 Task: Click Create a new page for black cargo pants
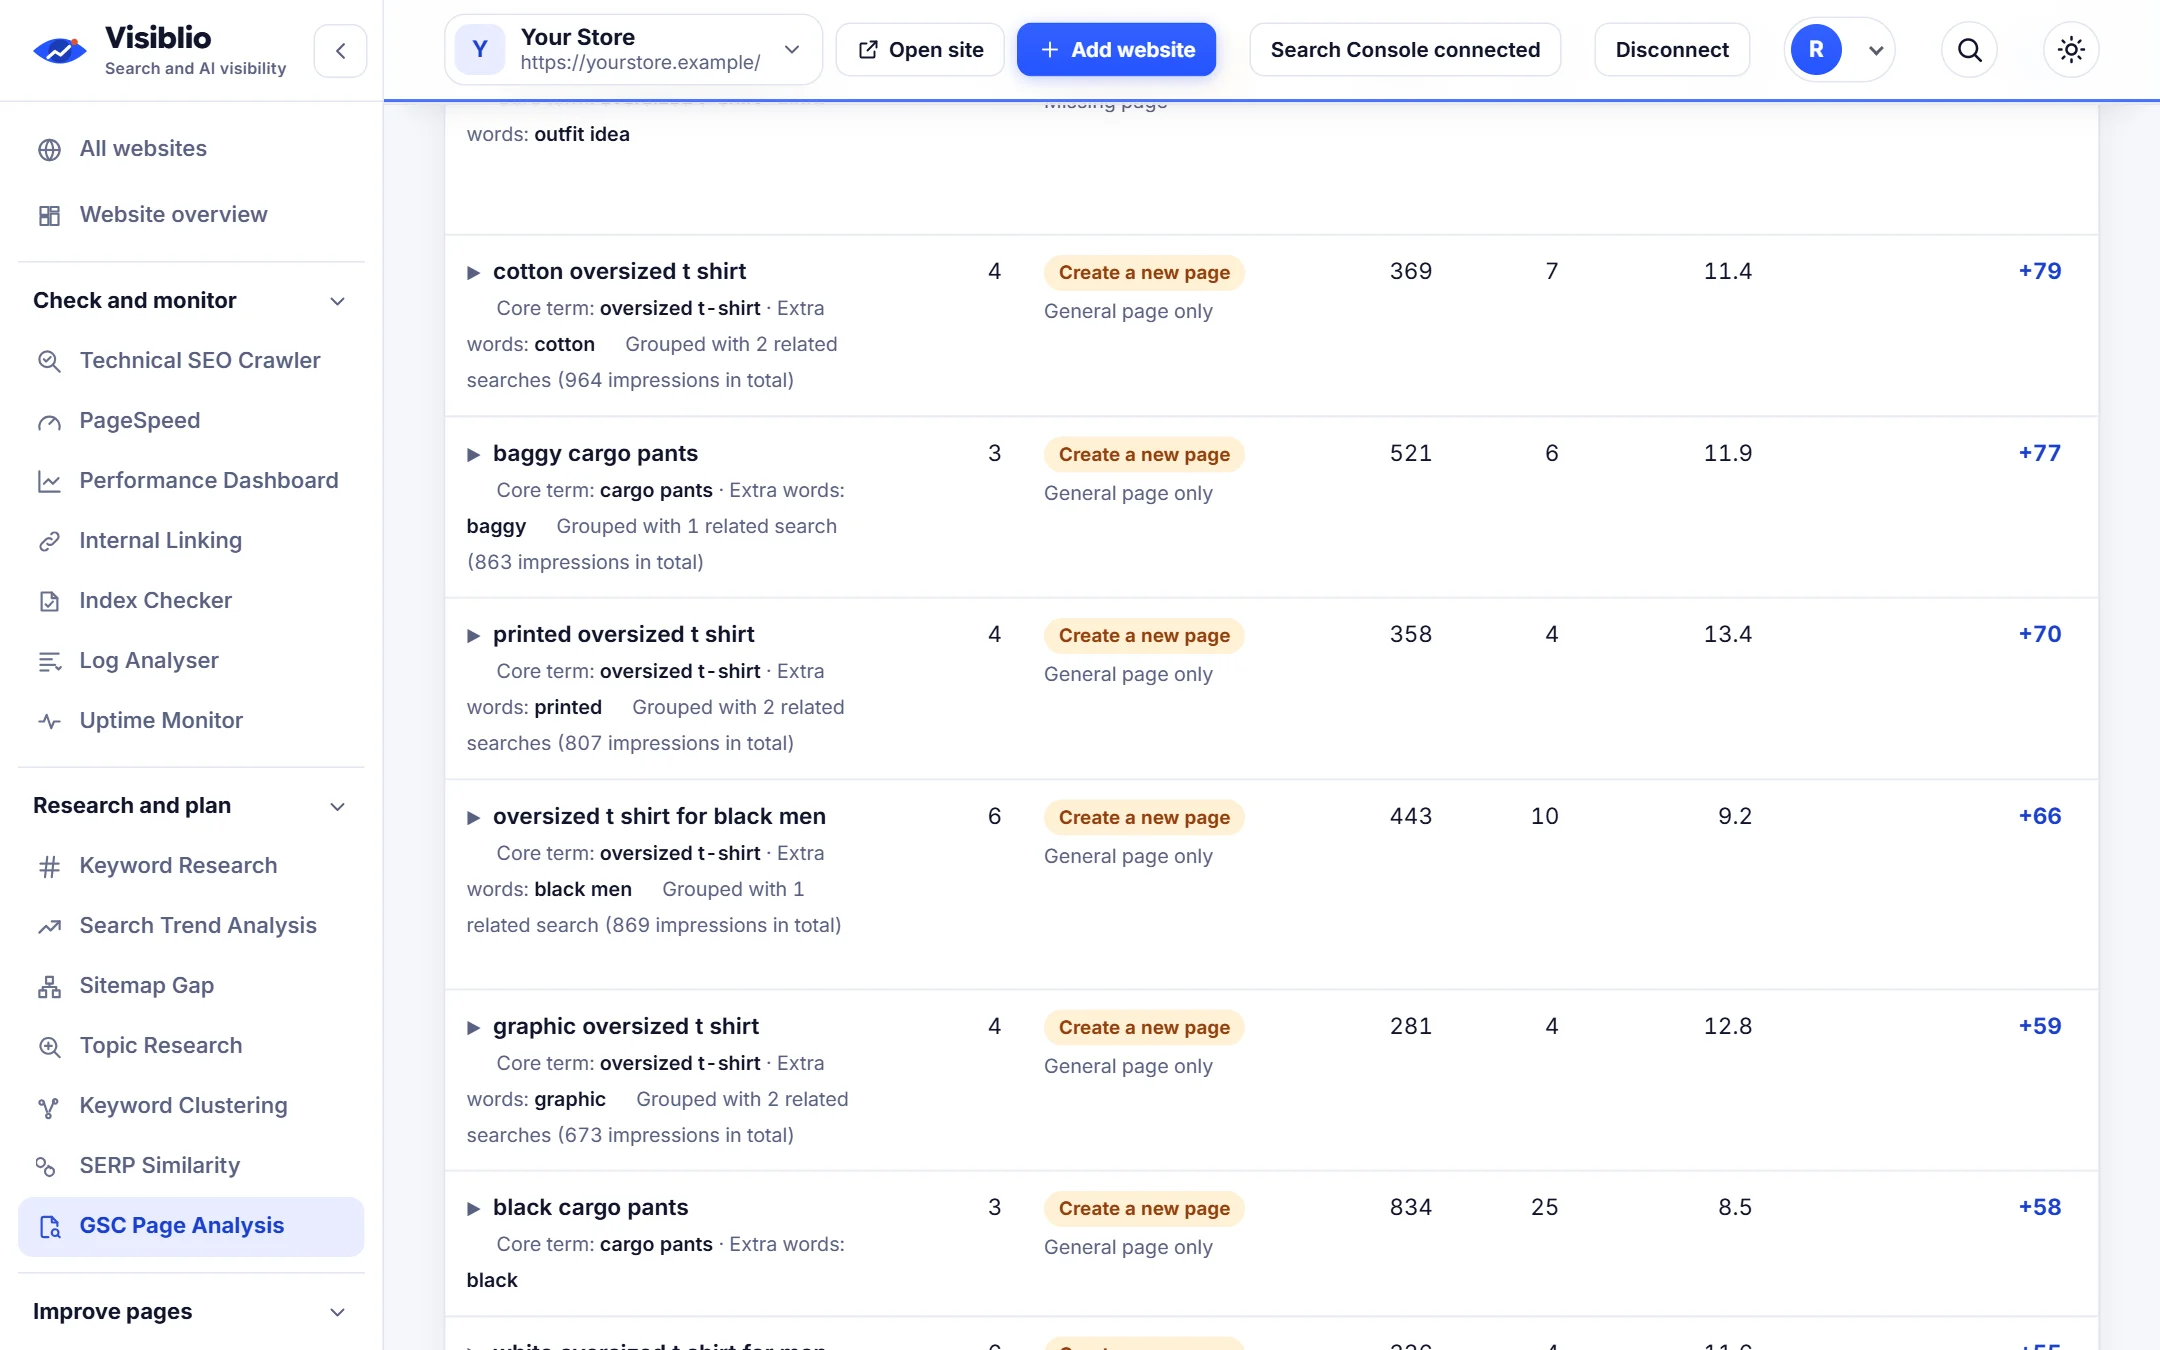click(1144, 1208)
